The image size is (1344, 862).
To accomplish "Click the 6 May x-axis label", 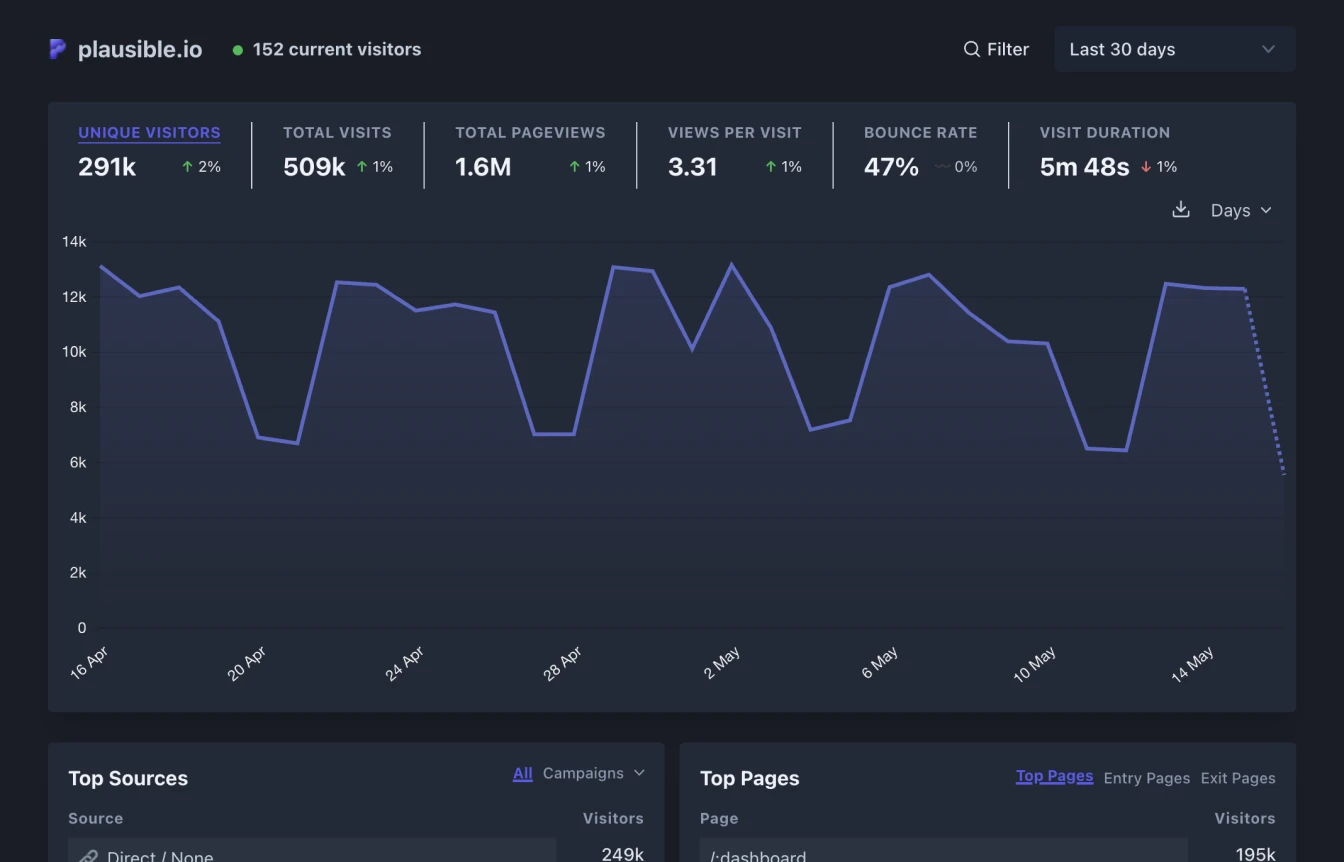I will (880, 664).
